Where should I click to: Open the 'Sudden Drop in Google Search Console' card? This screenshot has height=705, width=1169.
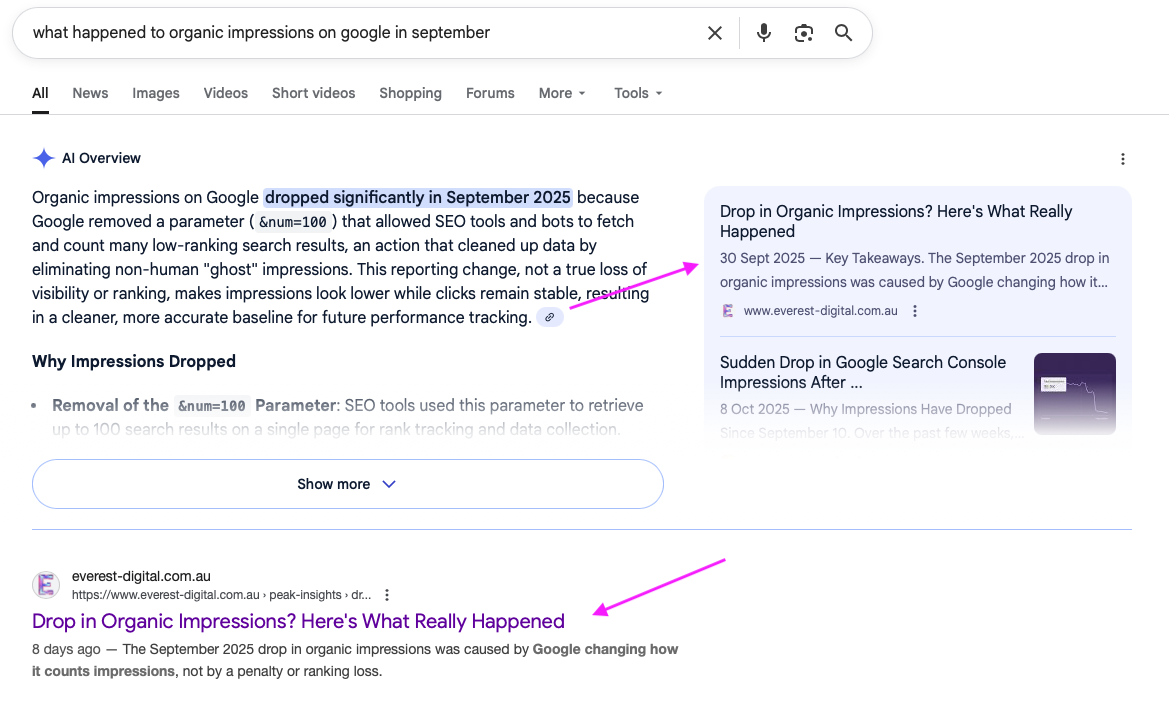click(862, 372)
